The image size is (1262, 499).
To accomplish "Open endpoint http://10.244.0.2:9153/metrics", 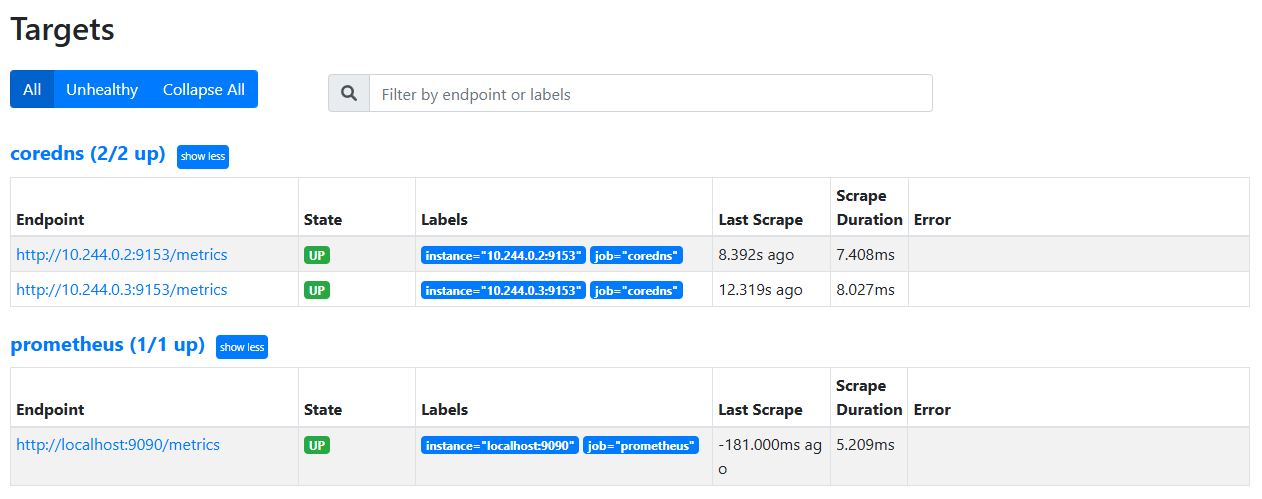I will click(x=122, y=255).
